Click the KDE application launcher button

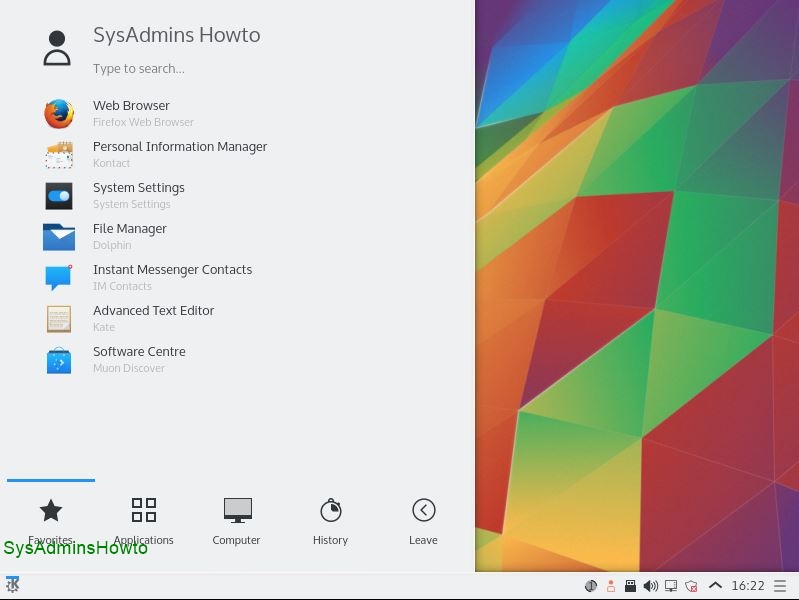point(13,585)
